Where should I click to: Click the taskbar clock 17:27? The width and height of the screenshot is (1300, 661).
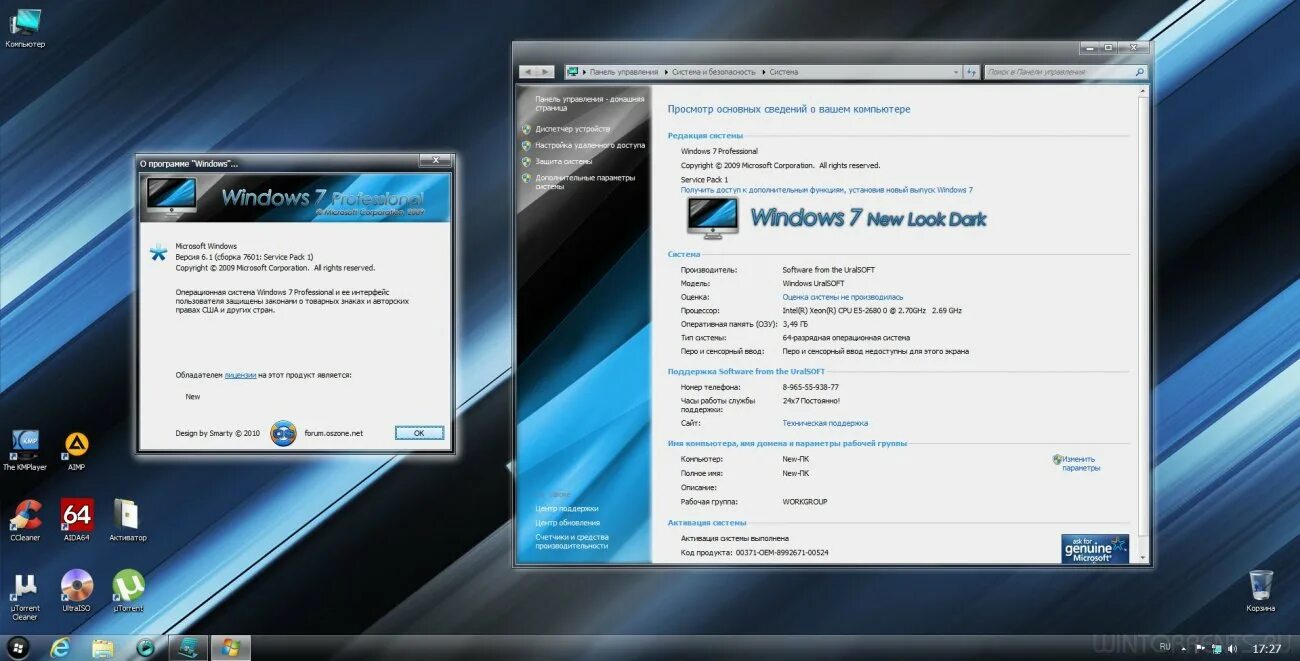[1267, 648]
